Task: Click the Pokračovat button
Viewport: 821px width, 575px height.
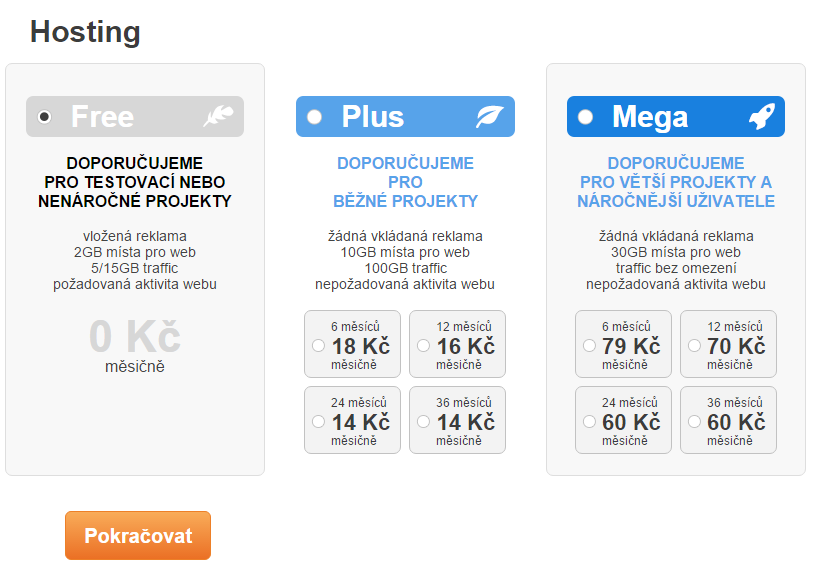Action: pyautogui.click(x=138, y=536)
